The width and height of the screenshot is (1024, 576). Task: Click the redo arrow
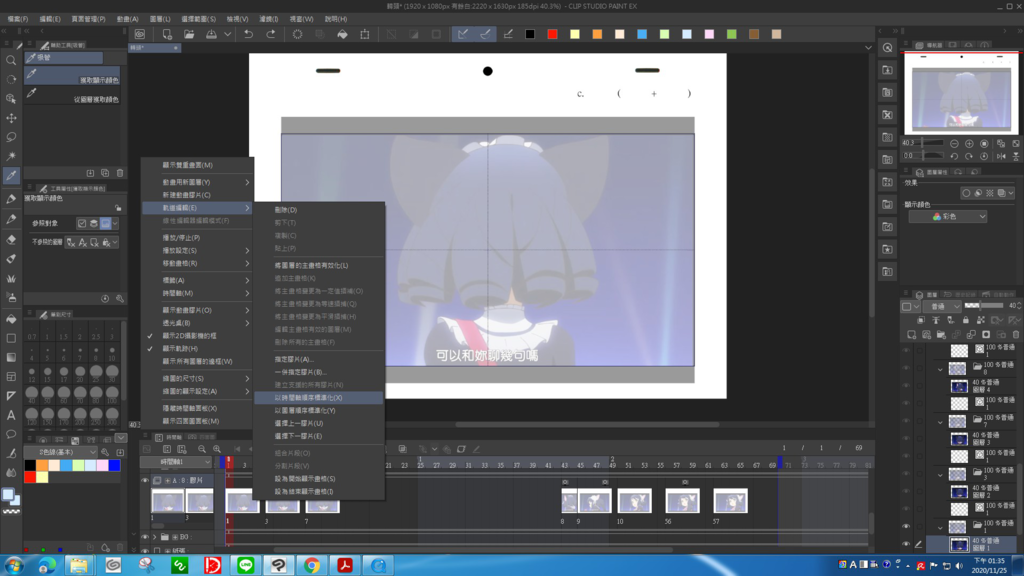point(270,34)
